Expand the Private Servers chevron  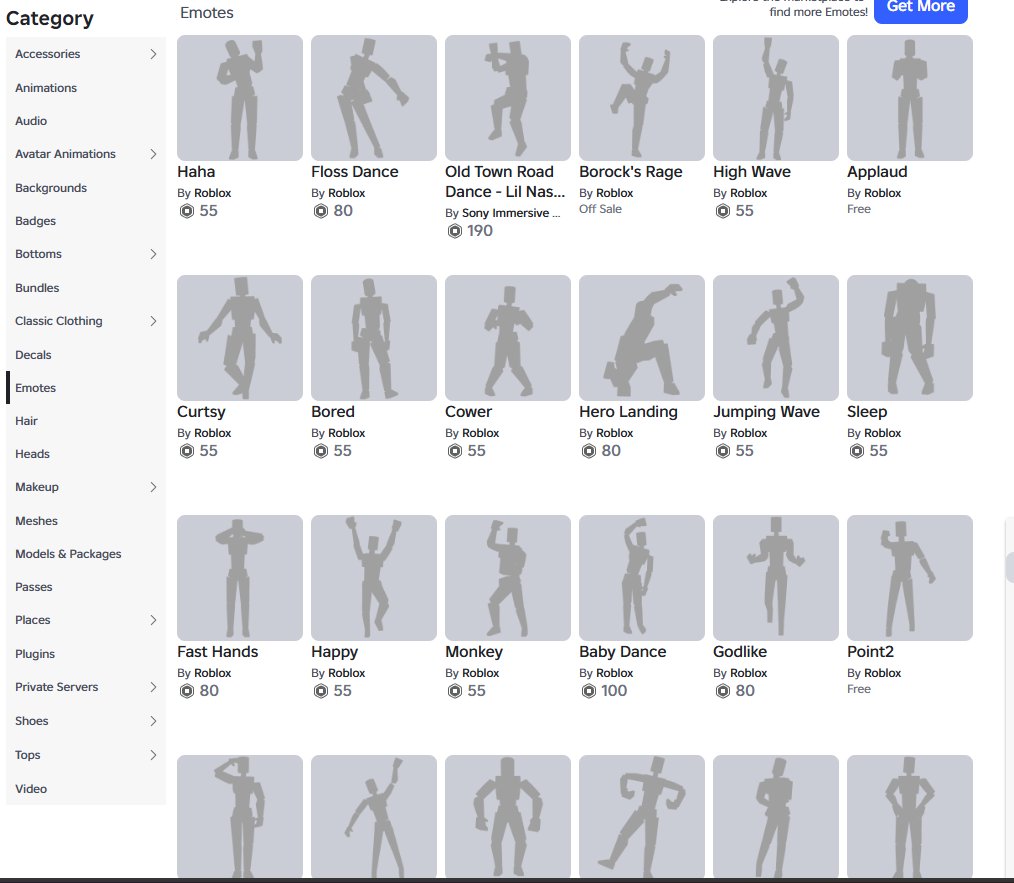tap(153, 687)
